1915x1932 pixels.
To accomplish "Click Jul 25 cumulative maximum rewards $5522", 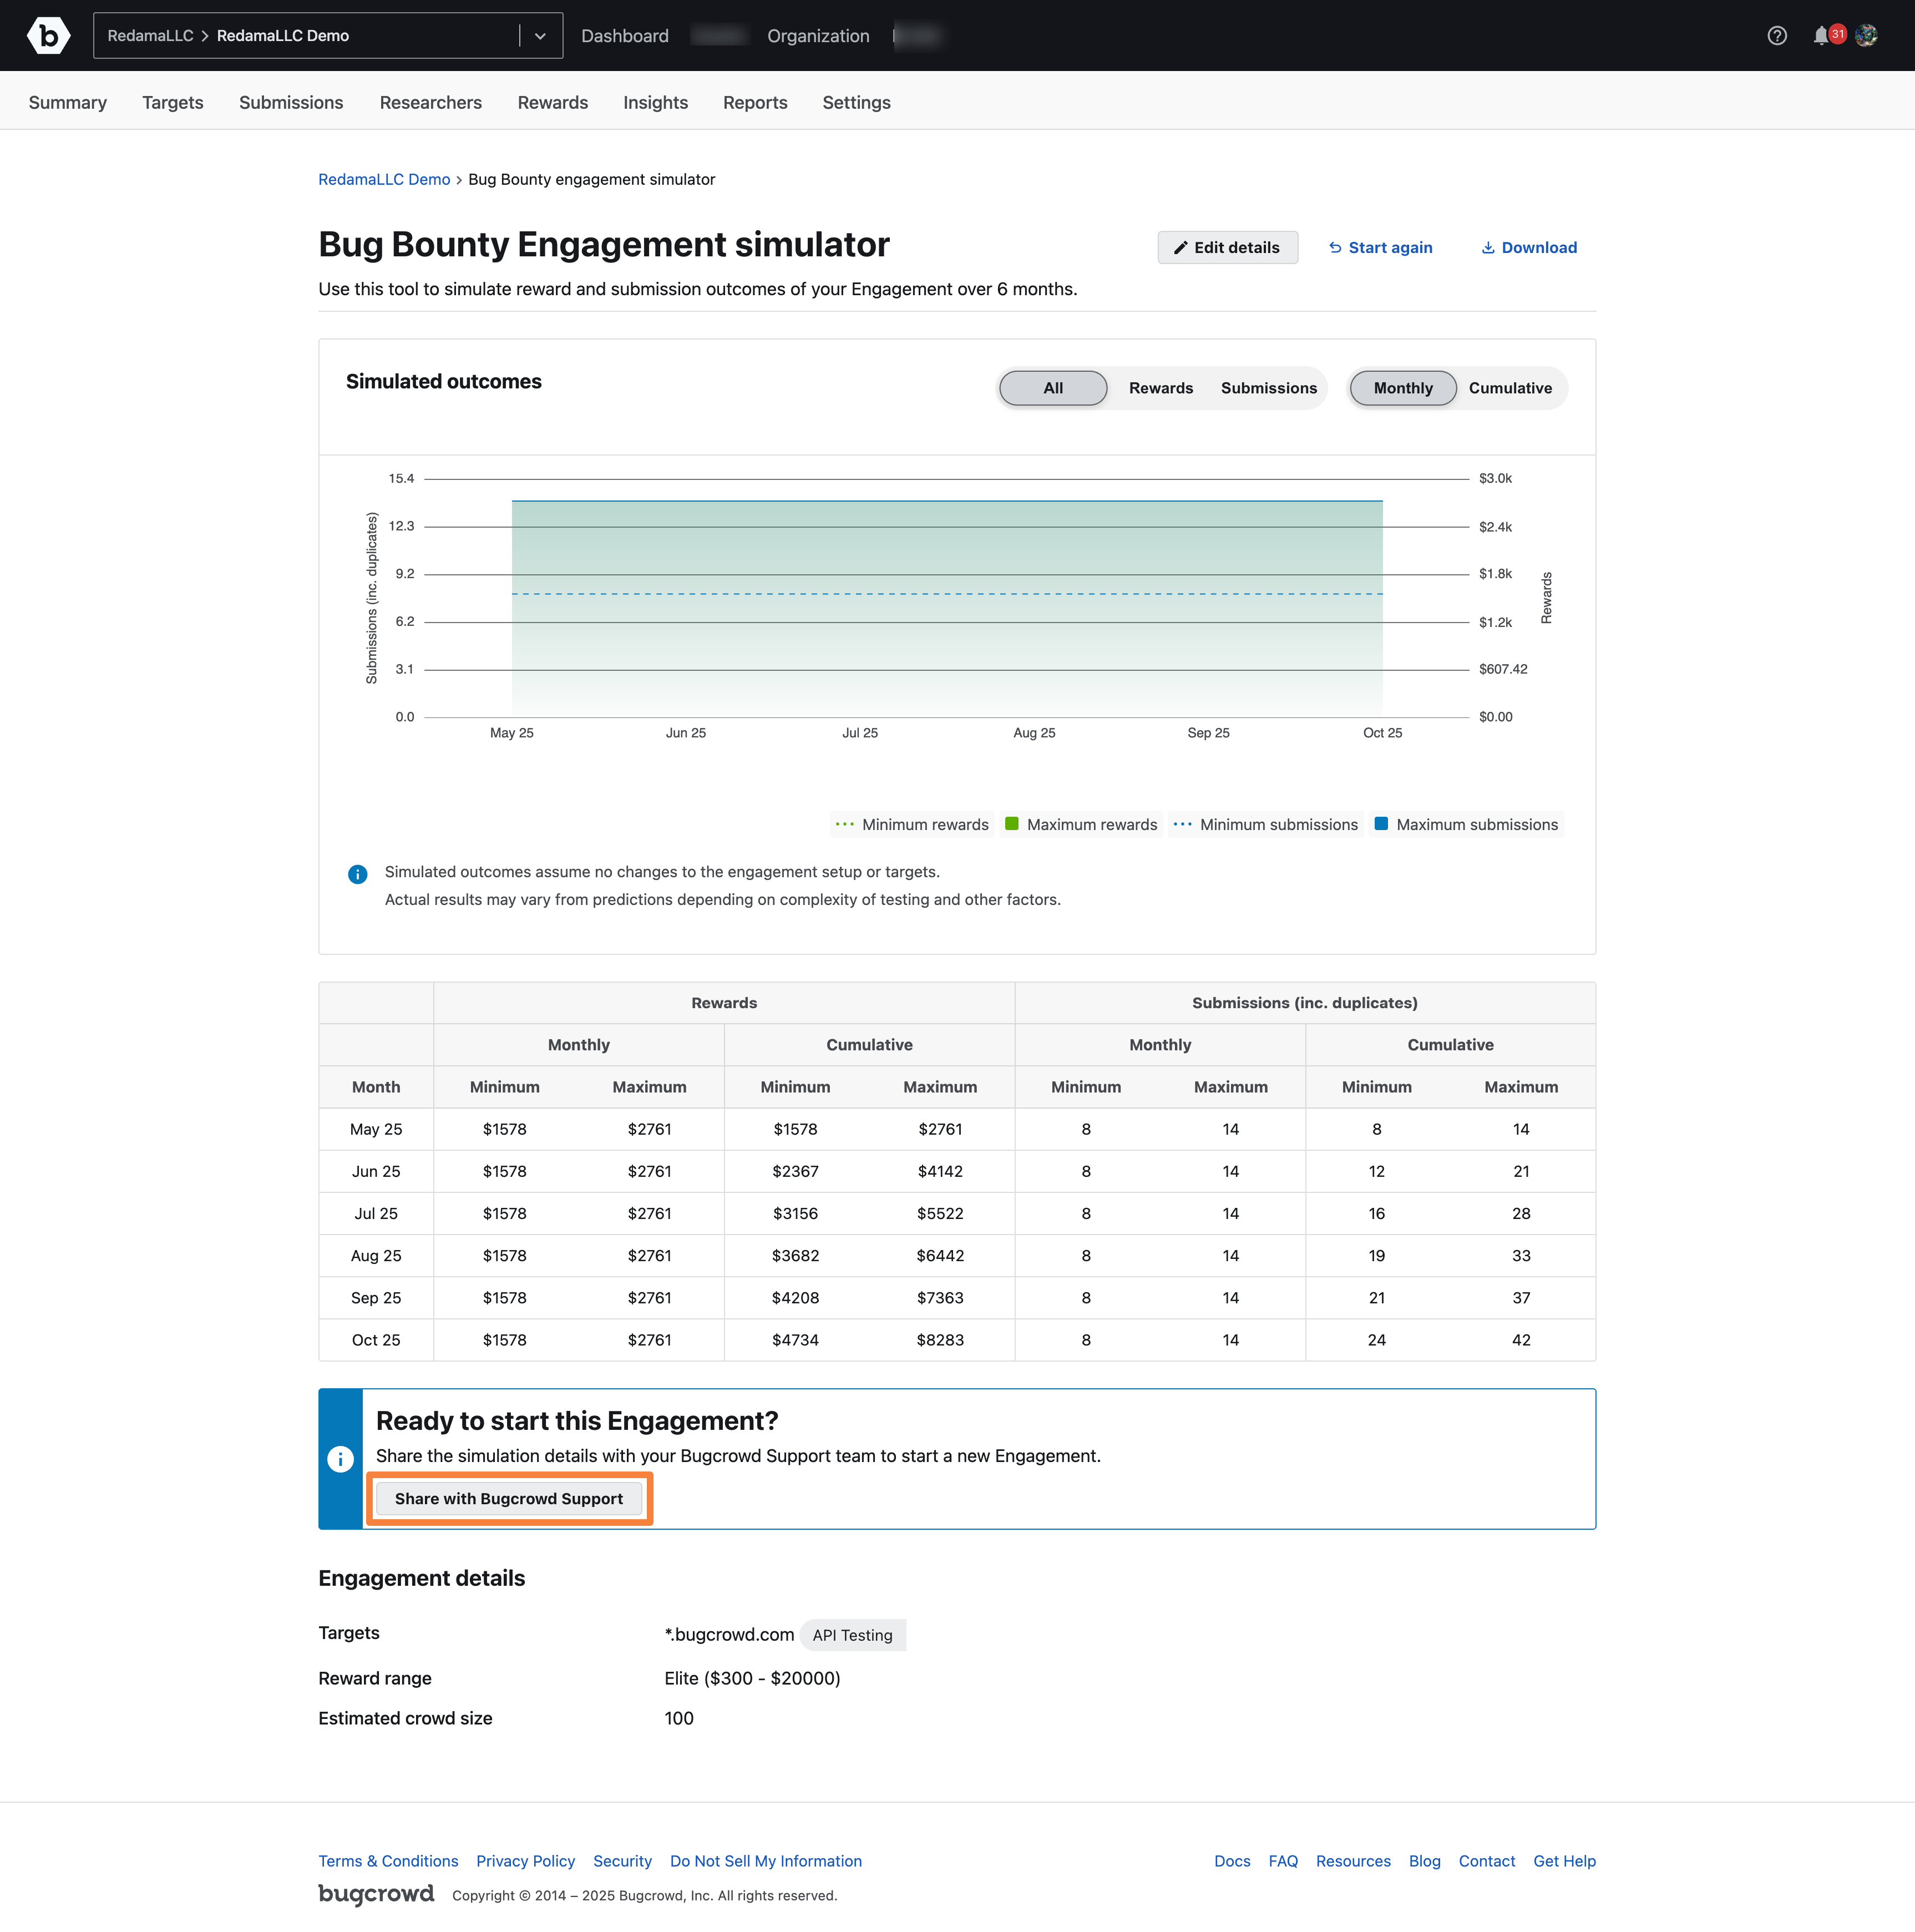I will [x=940, y=1214].
